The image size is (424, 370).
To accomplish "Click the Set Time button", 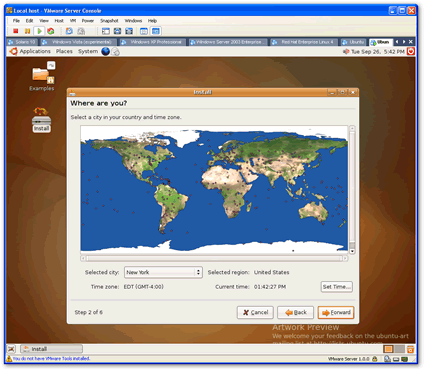I will pos(337,287).
